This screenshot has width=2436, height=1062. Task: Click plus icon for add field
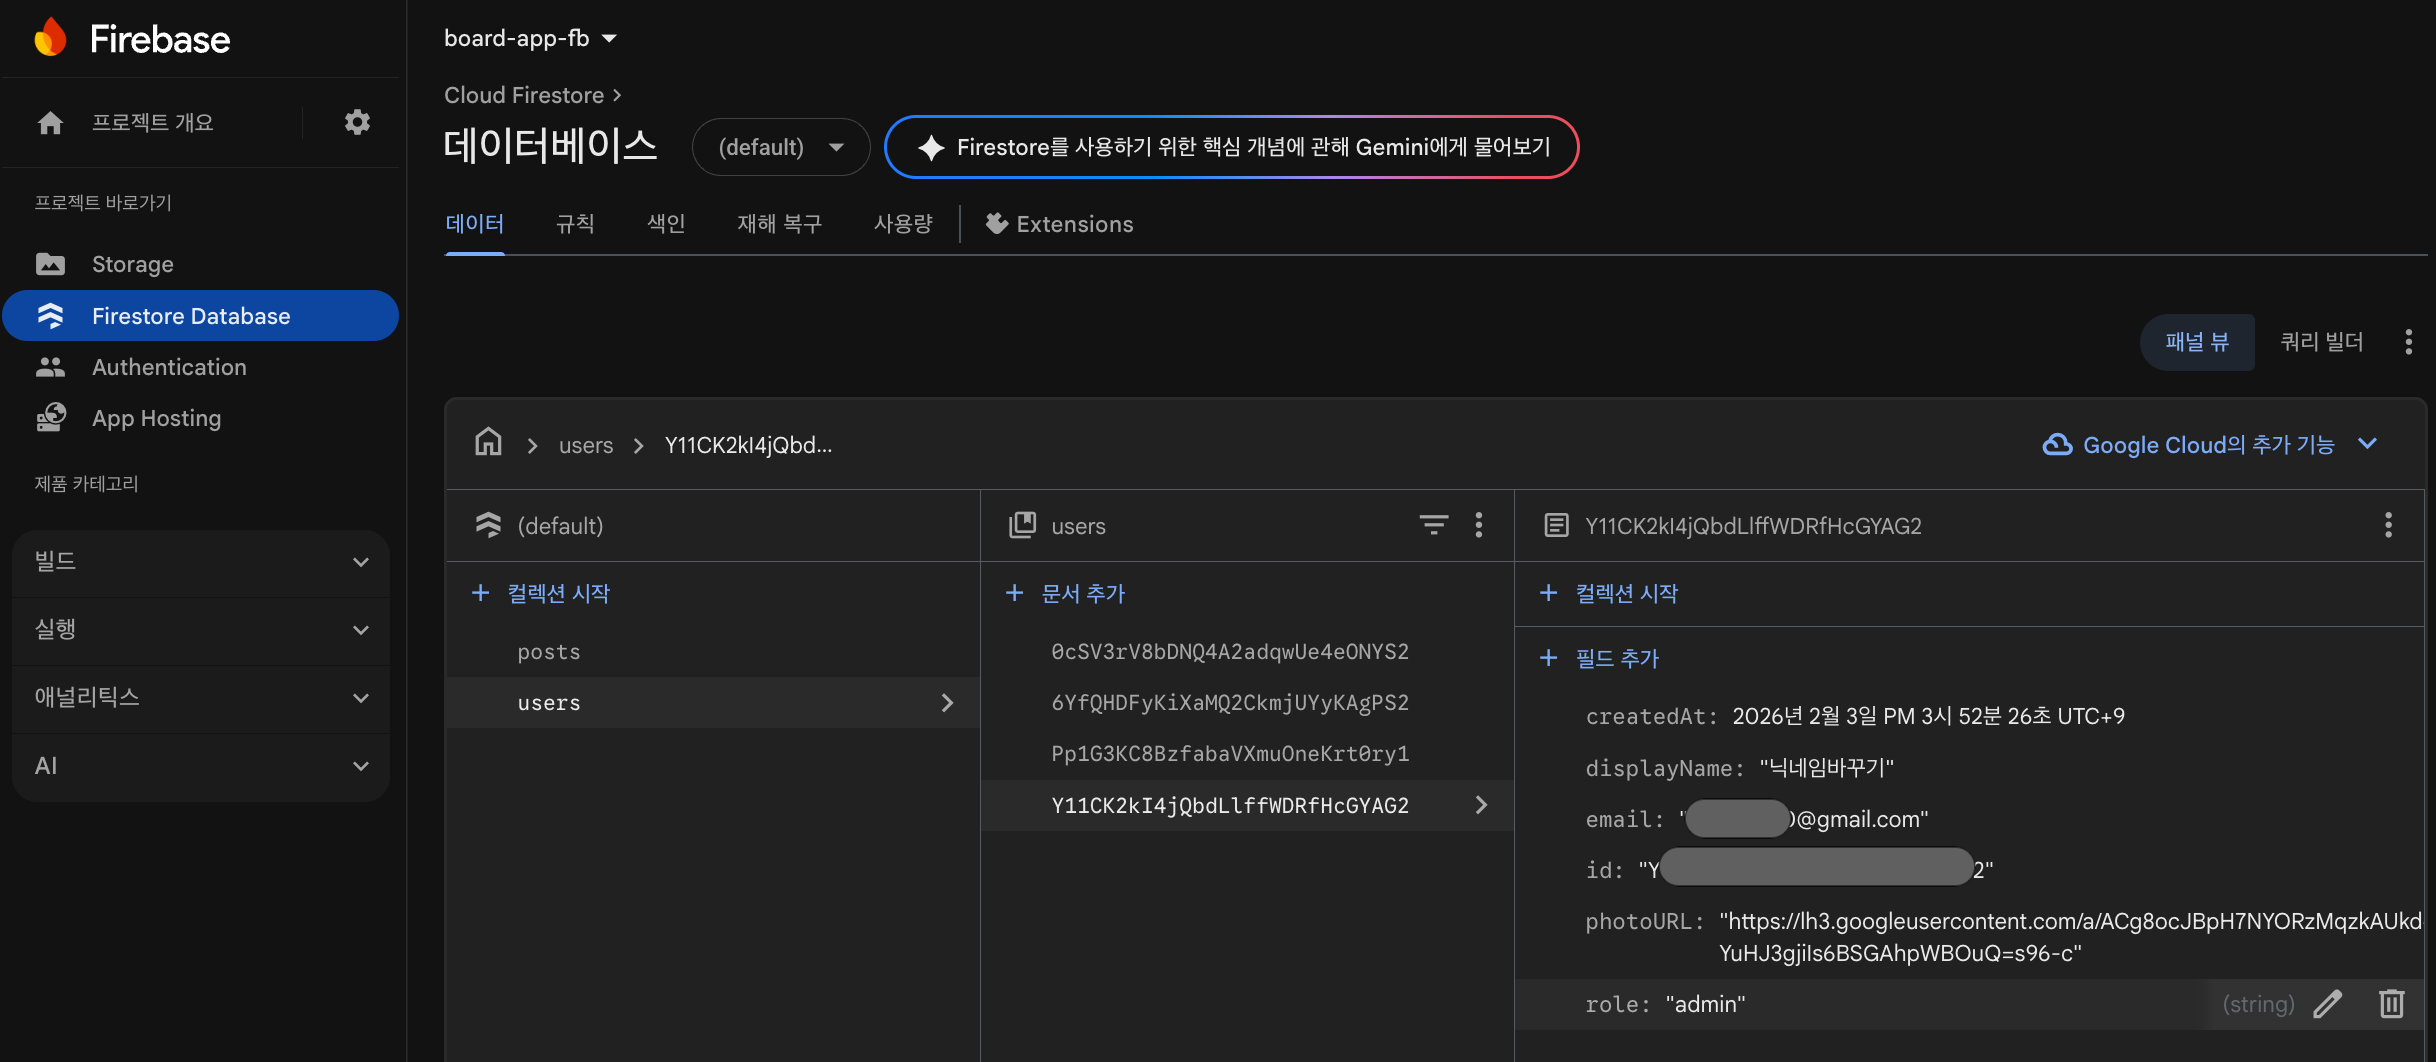1548,658
